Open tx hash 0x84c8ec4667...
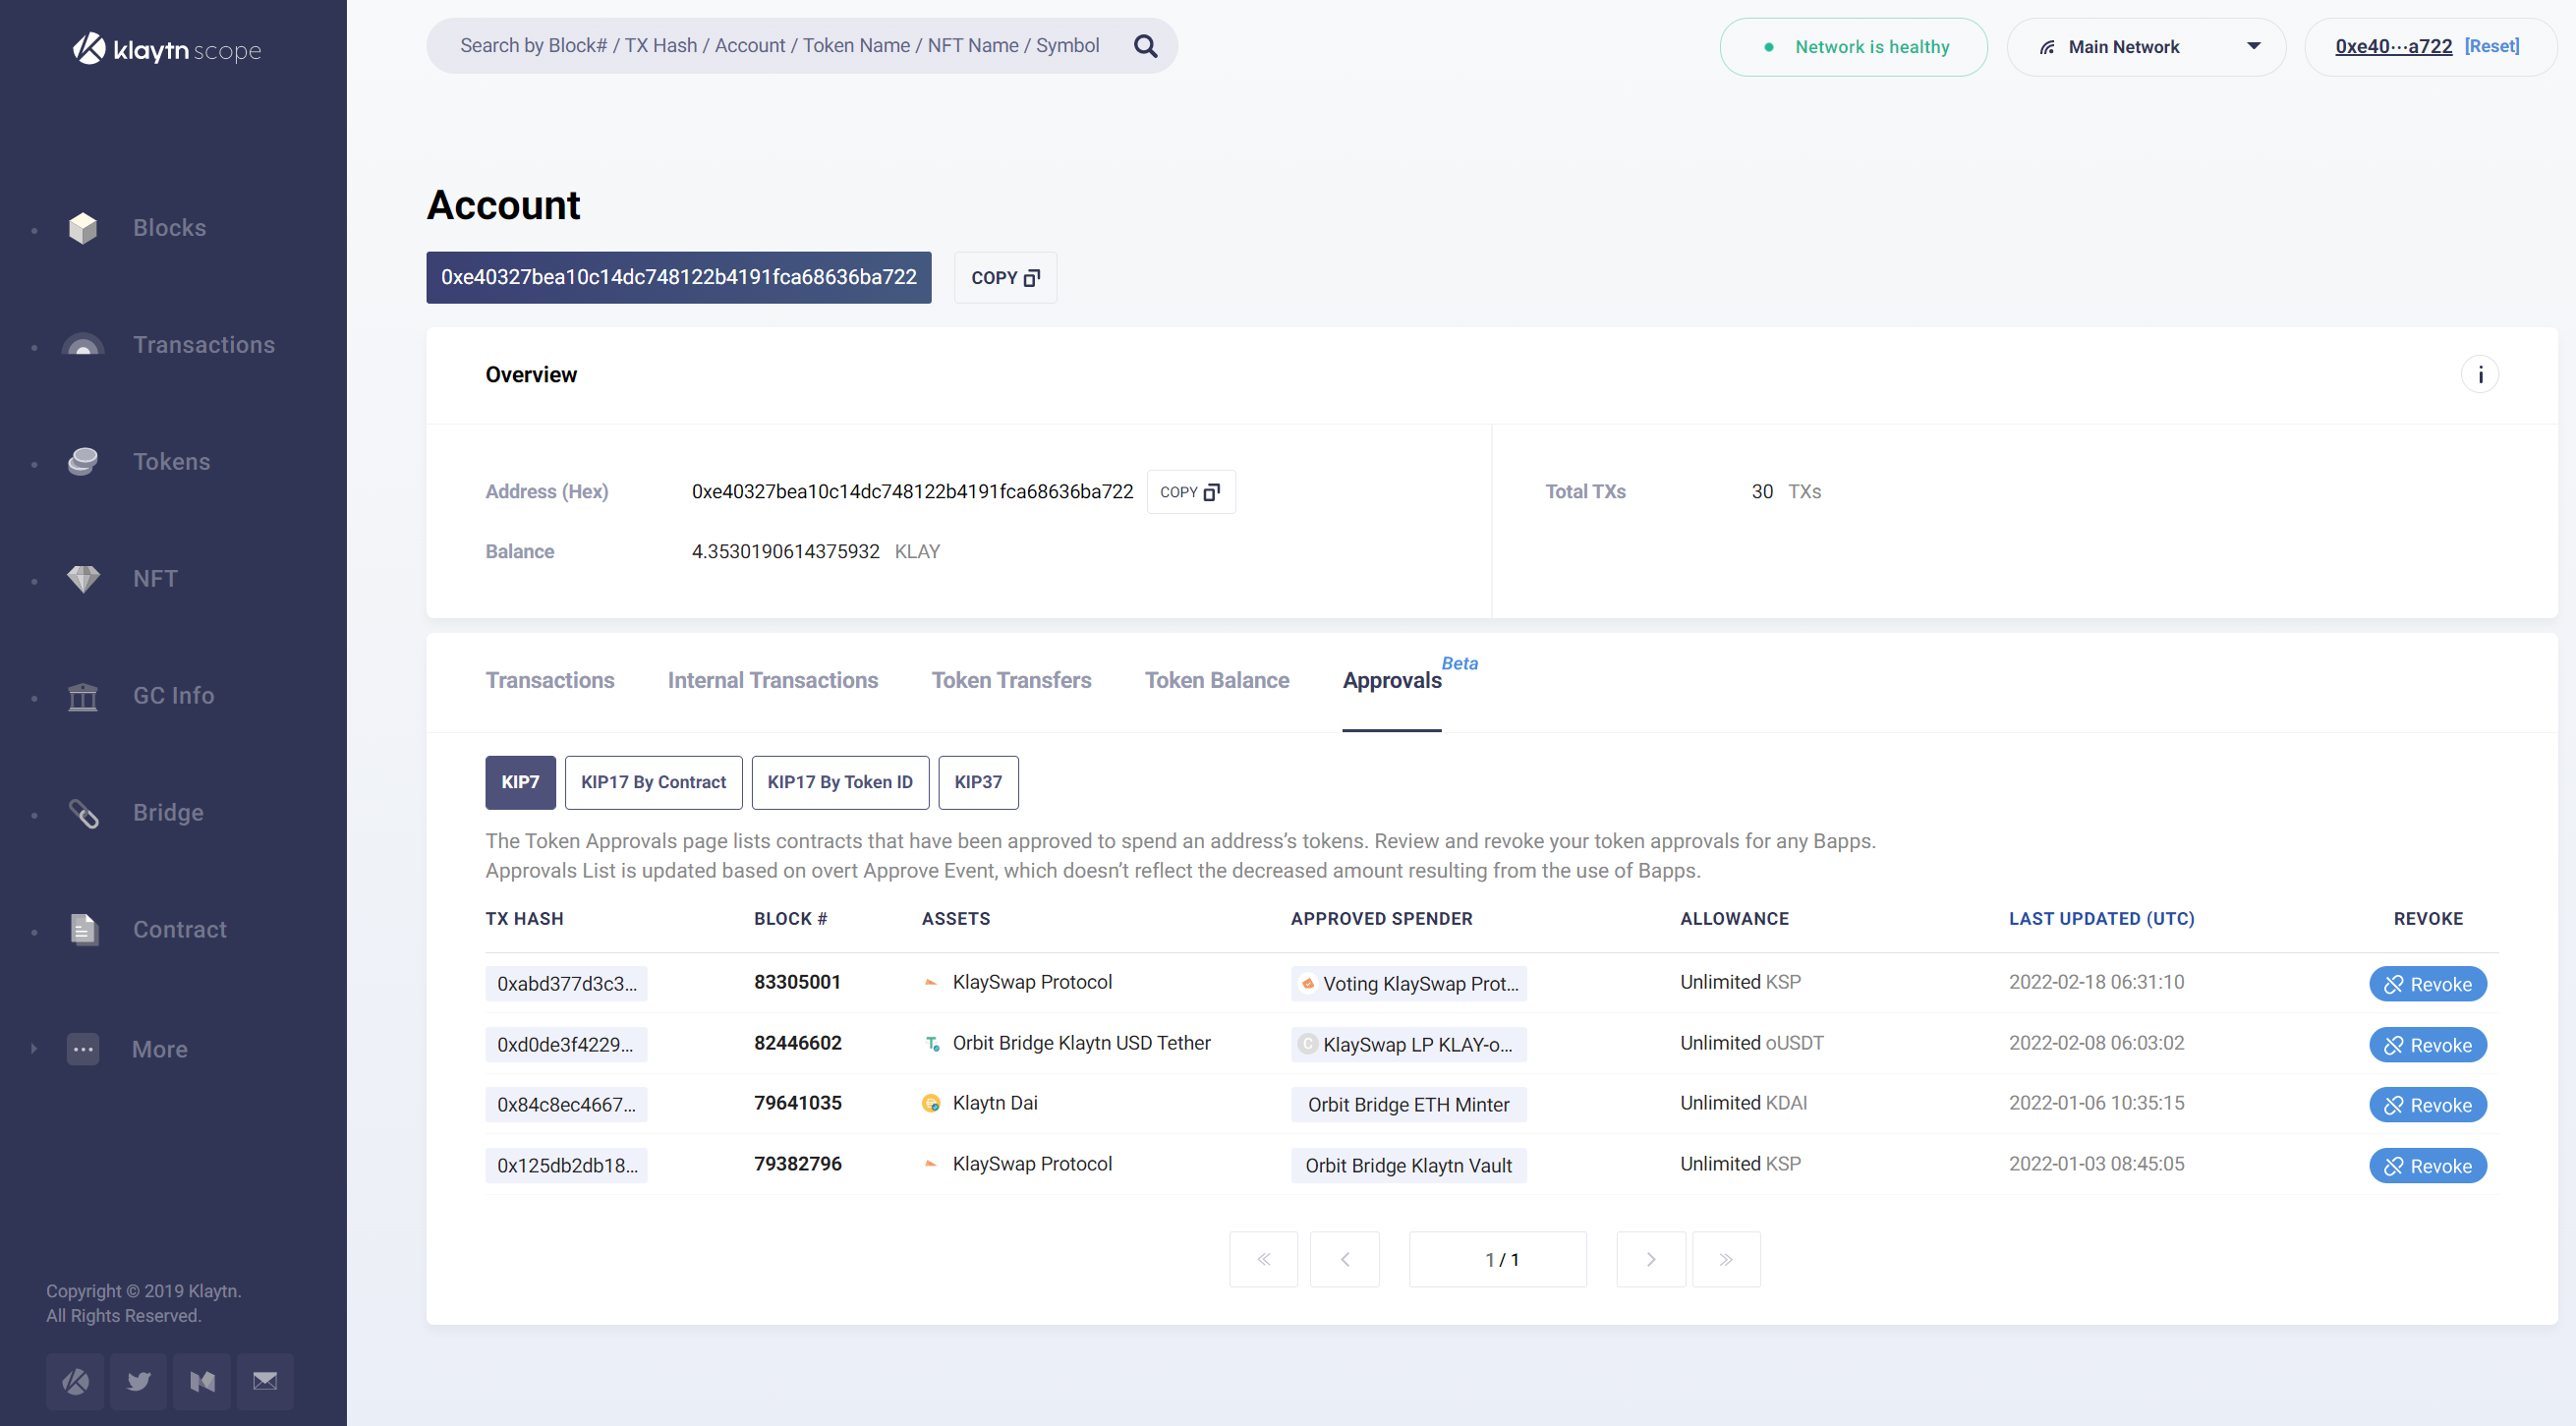Screen dimensions: 2576x1426 pyautogui.click(x=566, y=1105)
